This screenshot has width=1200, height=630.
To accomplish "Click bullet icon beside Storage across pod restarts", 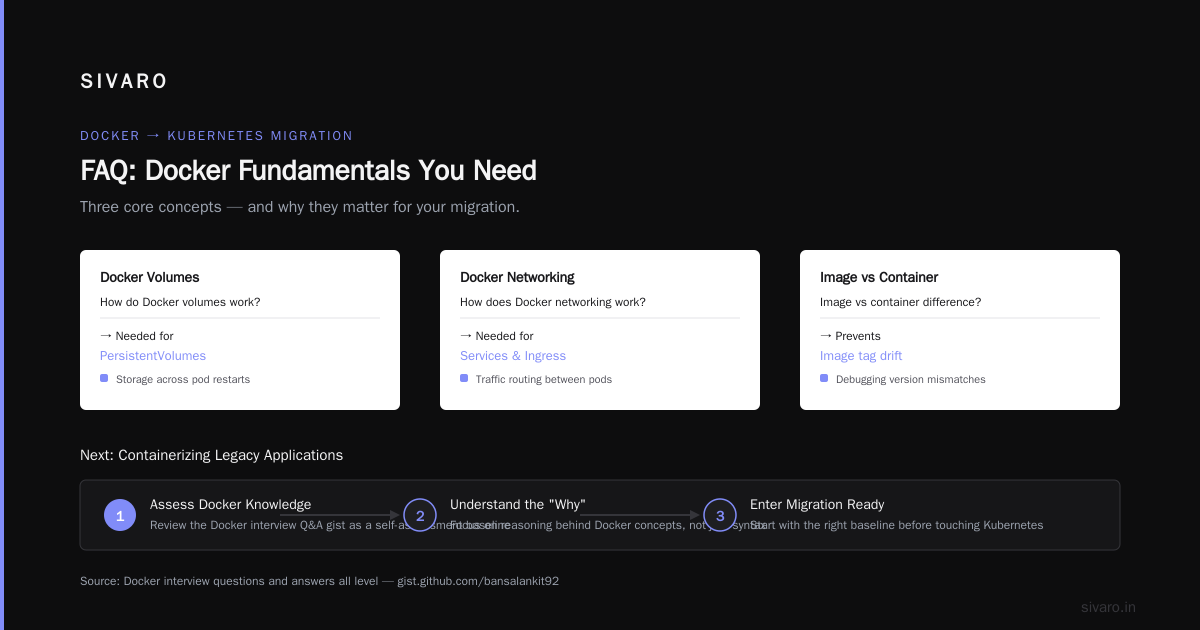I will point(104,378).
